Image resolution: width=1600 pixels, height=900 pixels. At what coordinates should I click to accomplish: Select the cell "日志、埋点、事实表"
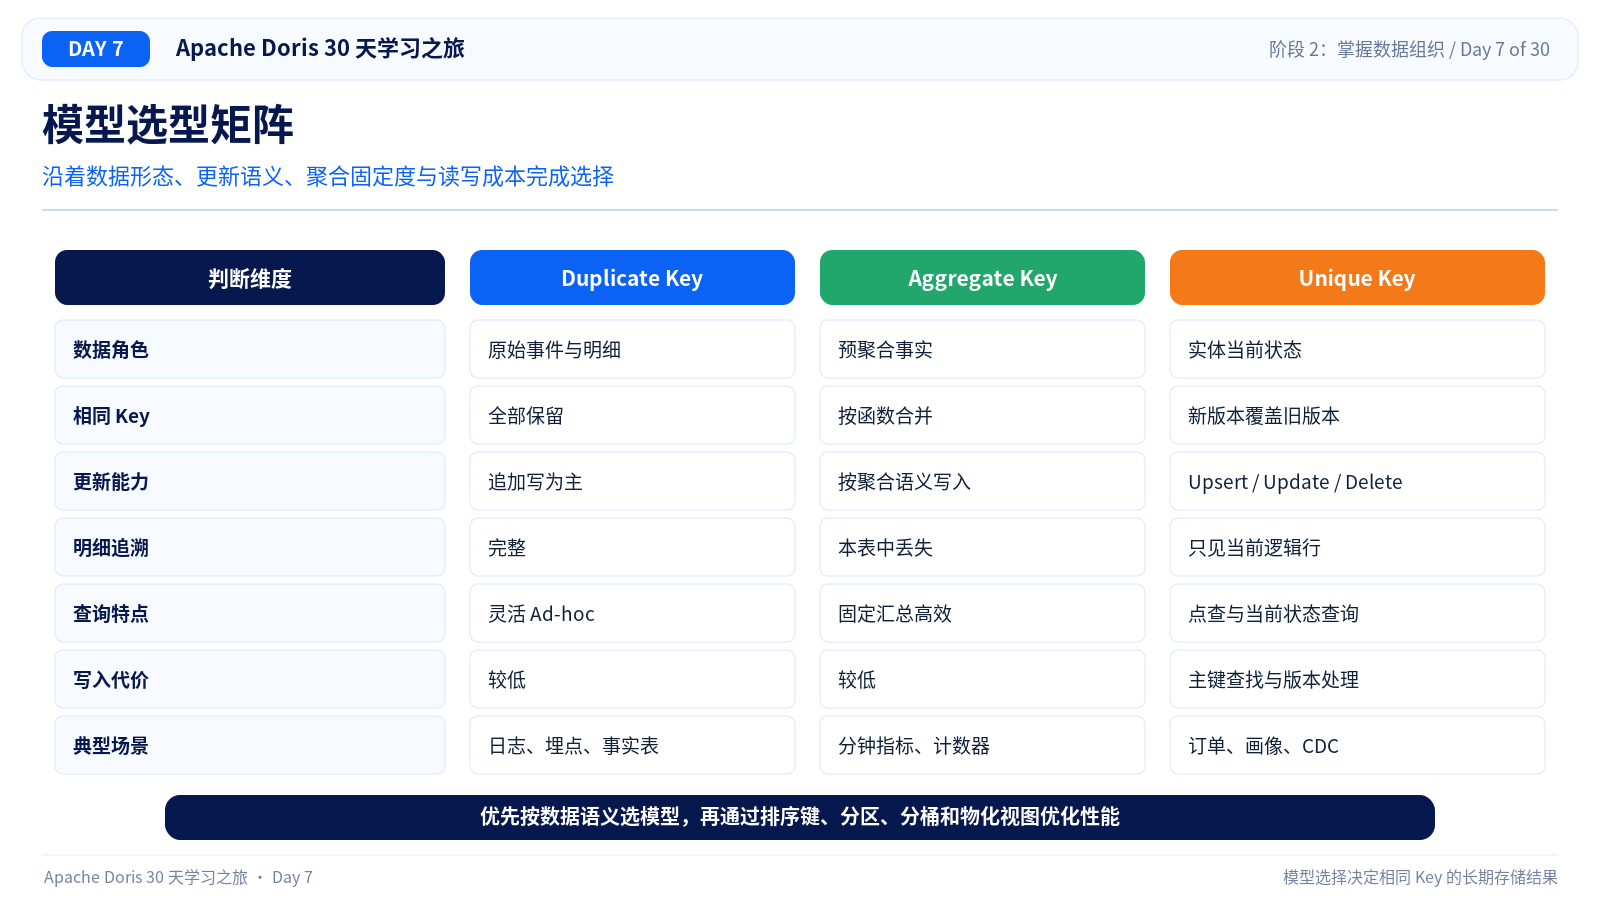[632, 745]
